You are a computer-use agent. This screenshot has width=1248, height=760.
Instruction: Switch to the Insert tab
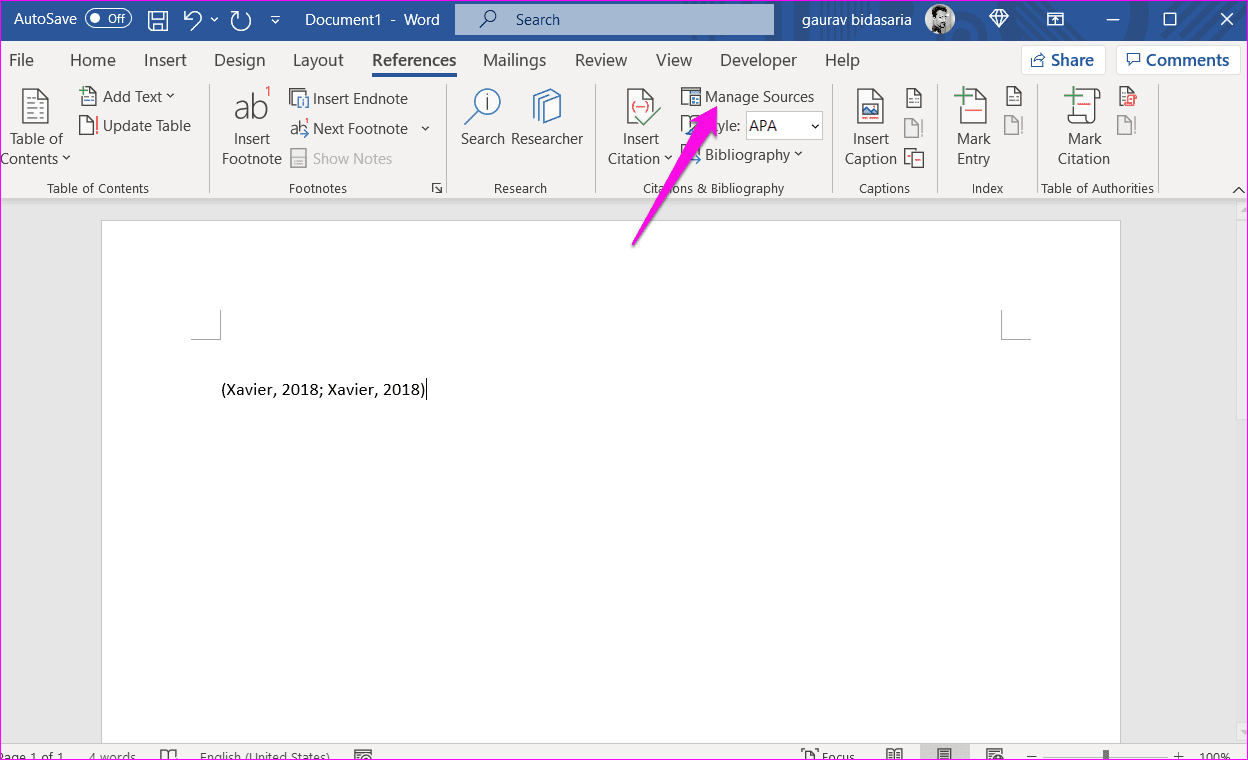[x=165, y=60]
